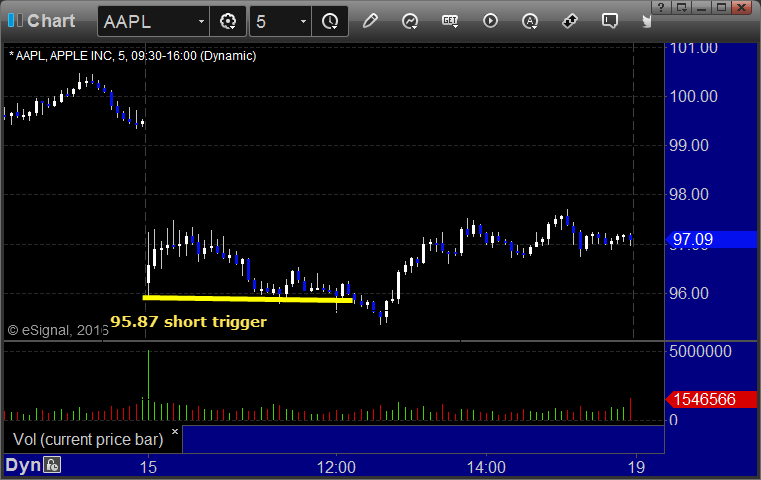Open the time template clock icon
Viewport: 761px width, 480px height.
click(x=330, y=21)
